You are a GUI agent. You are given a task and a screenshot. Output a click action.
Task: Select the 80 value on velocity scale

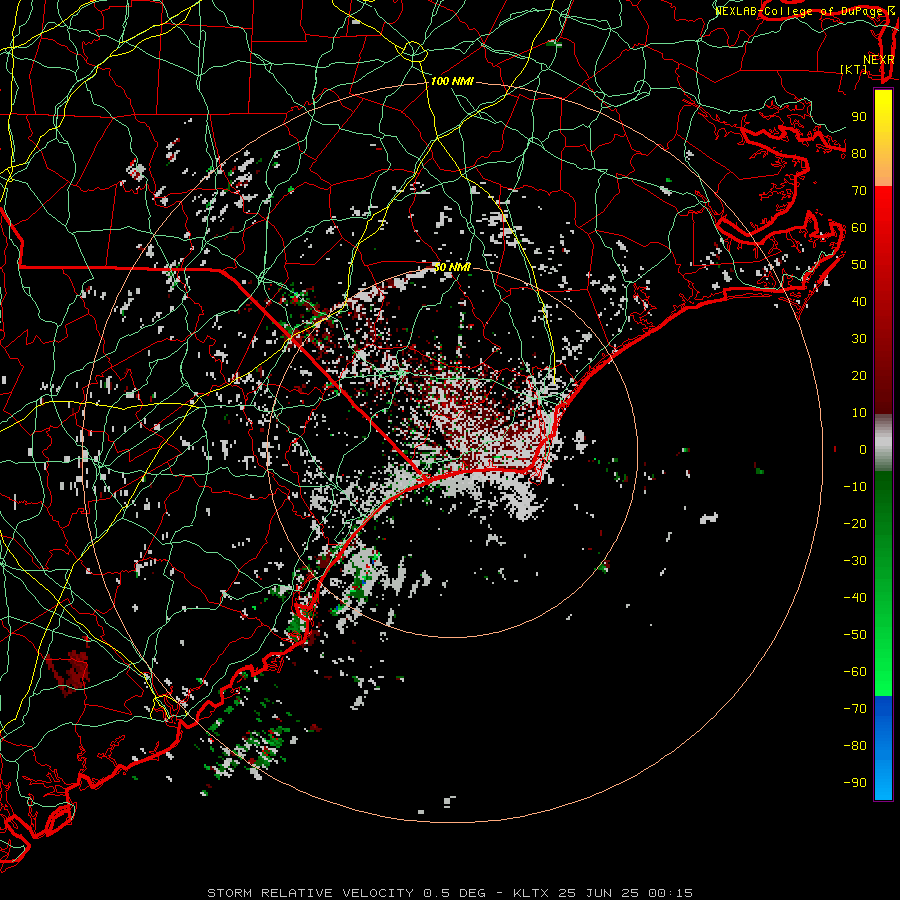tap(859, 154)
